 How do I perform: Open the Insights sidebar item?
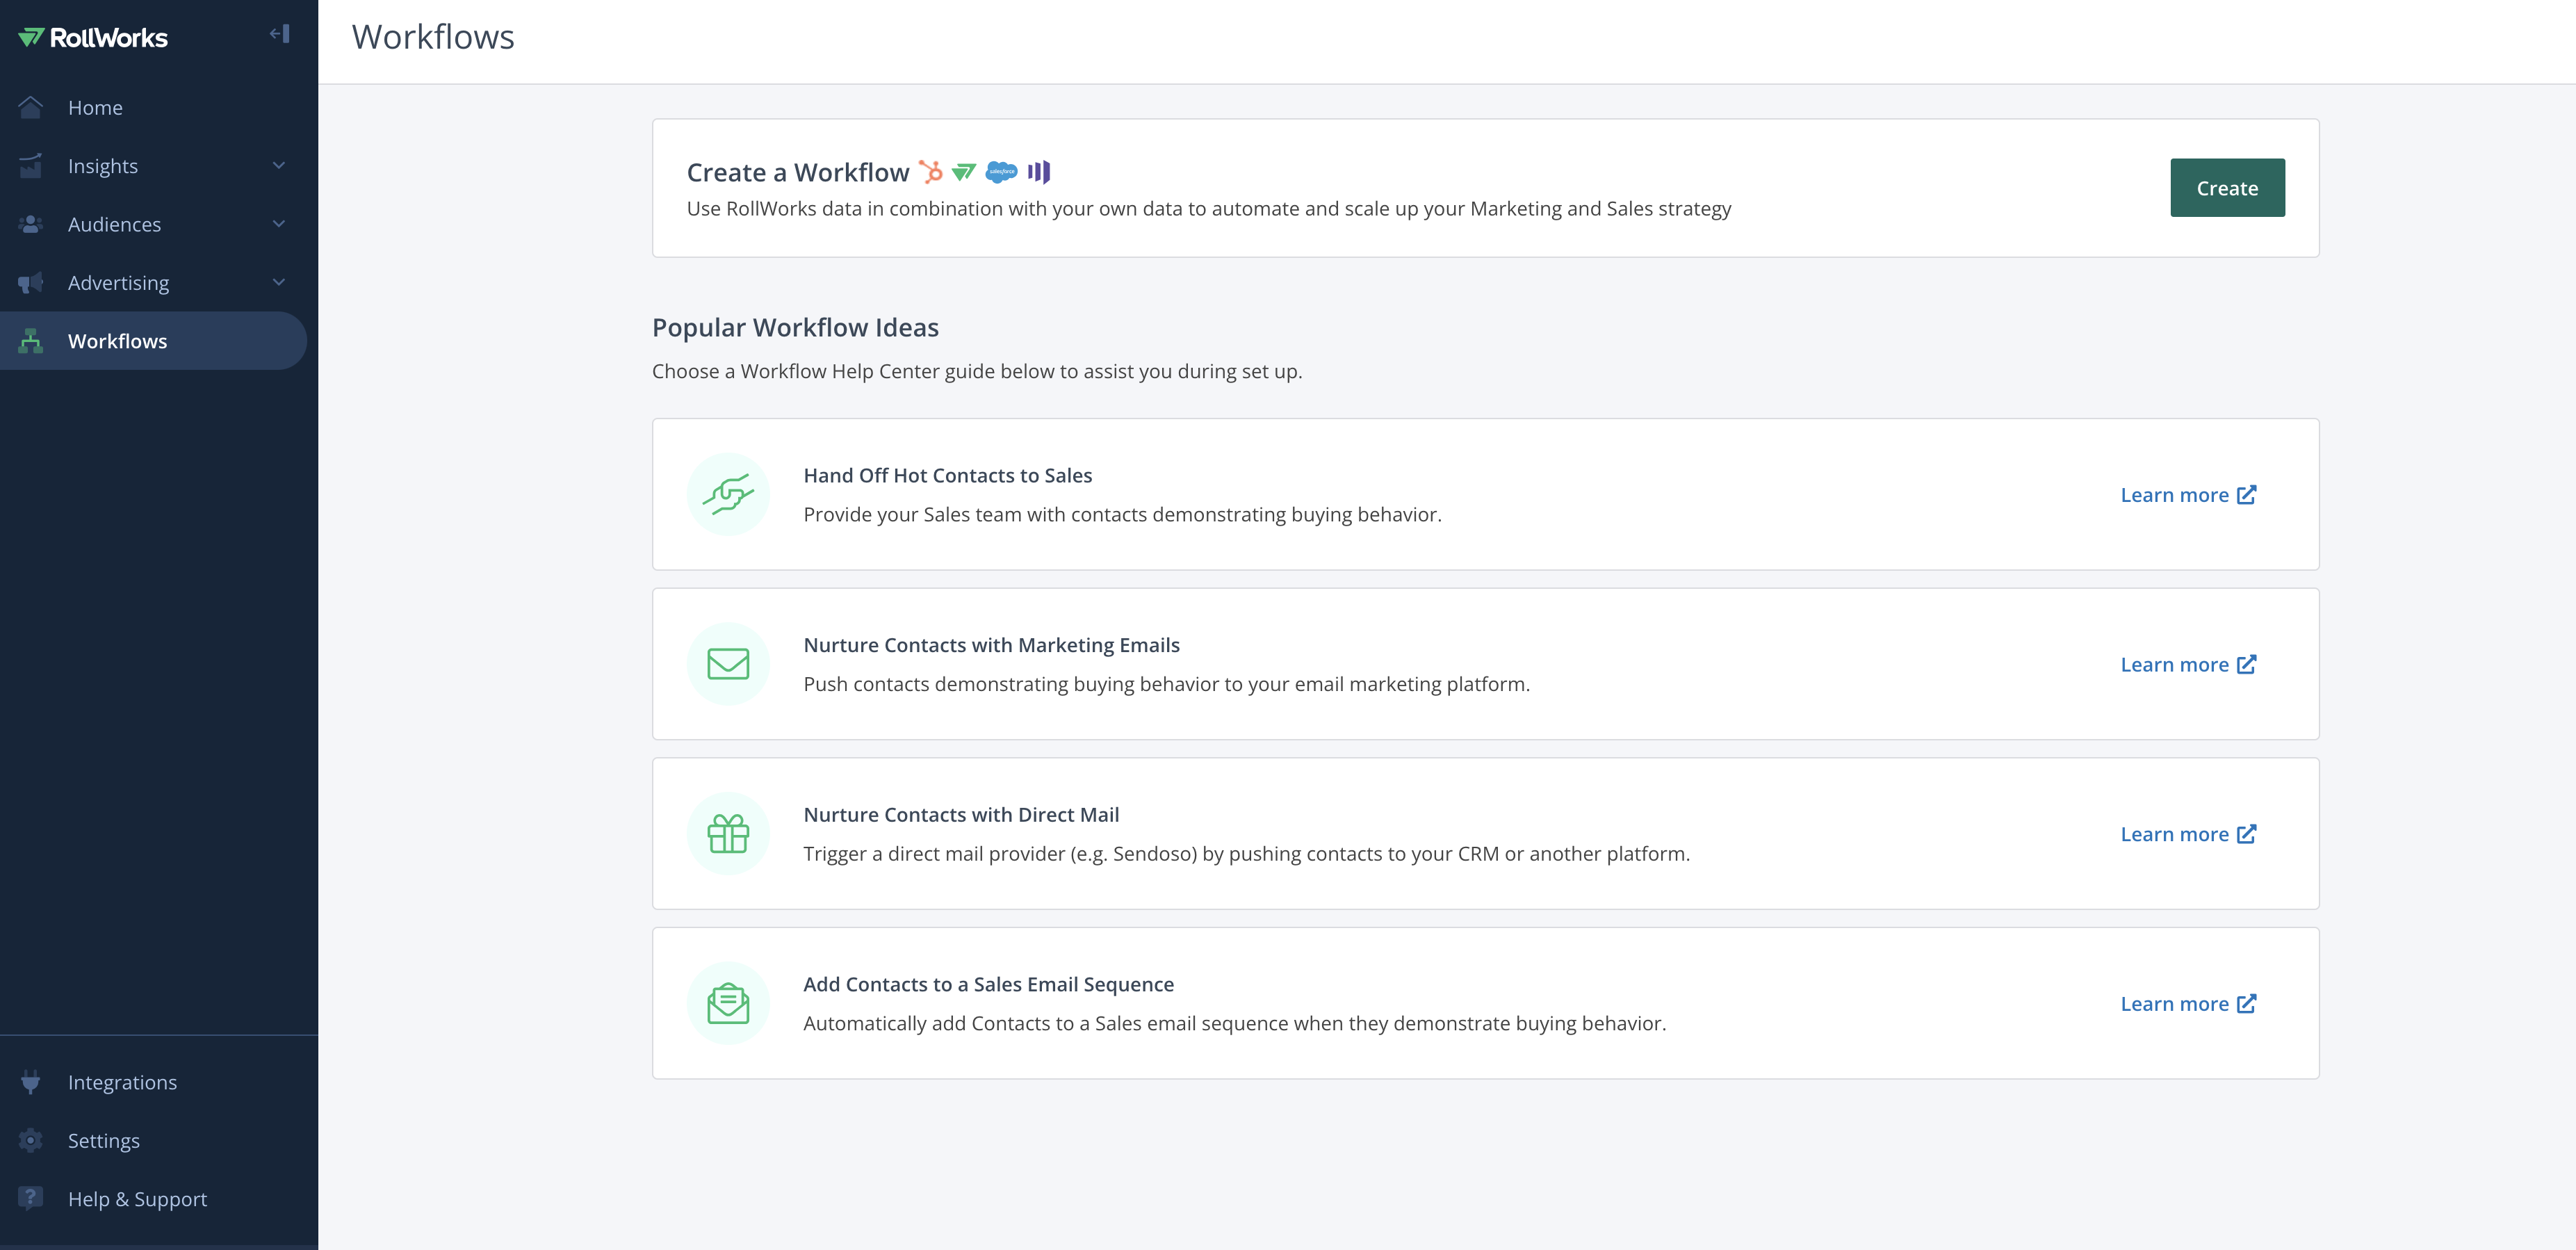click(153, 166)
